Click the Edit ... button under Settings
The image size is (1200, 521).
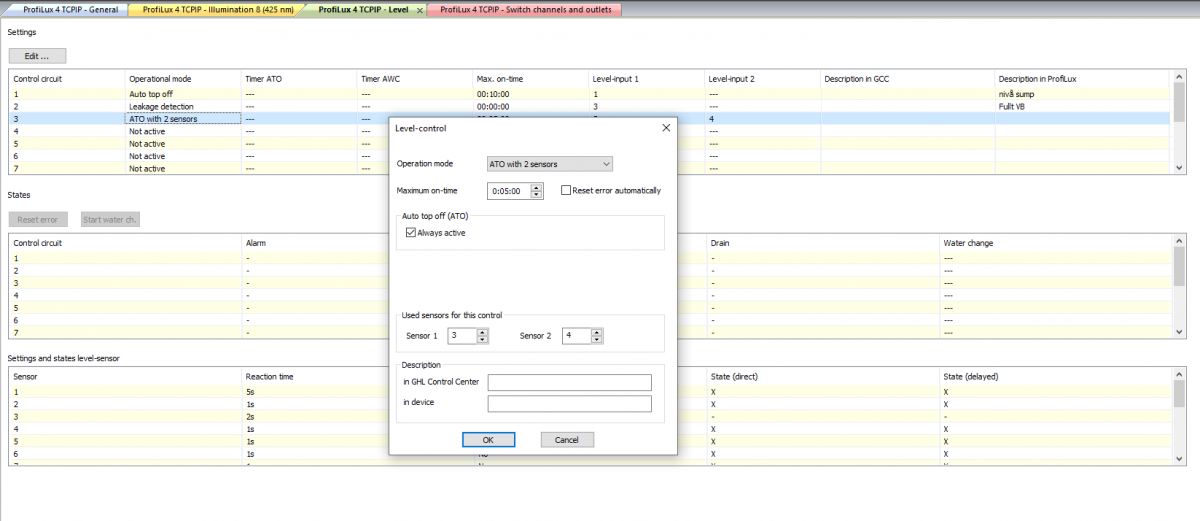click(37, 56)
